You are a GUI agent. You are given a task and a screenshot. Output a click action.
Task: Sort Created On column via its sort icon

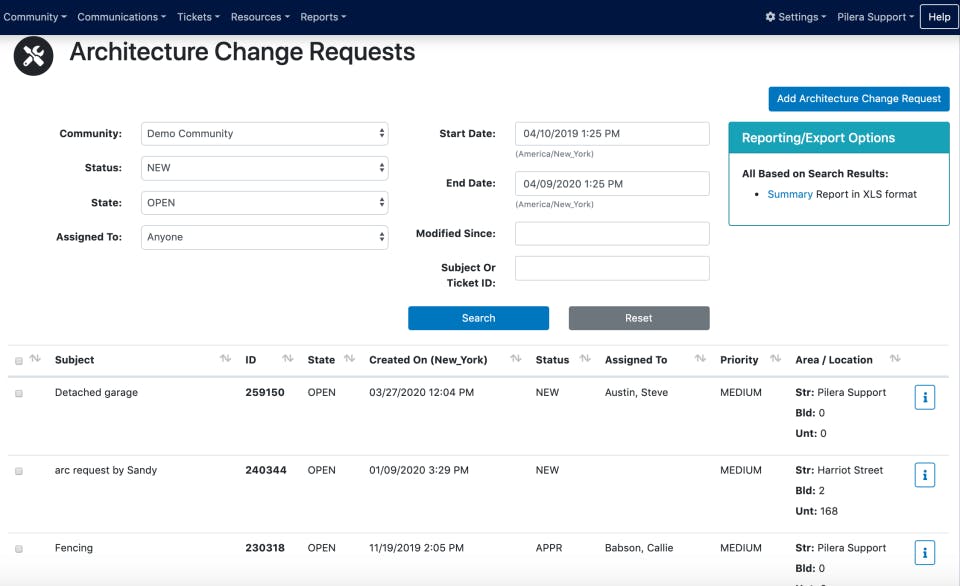point(514,360)
